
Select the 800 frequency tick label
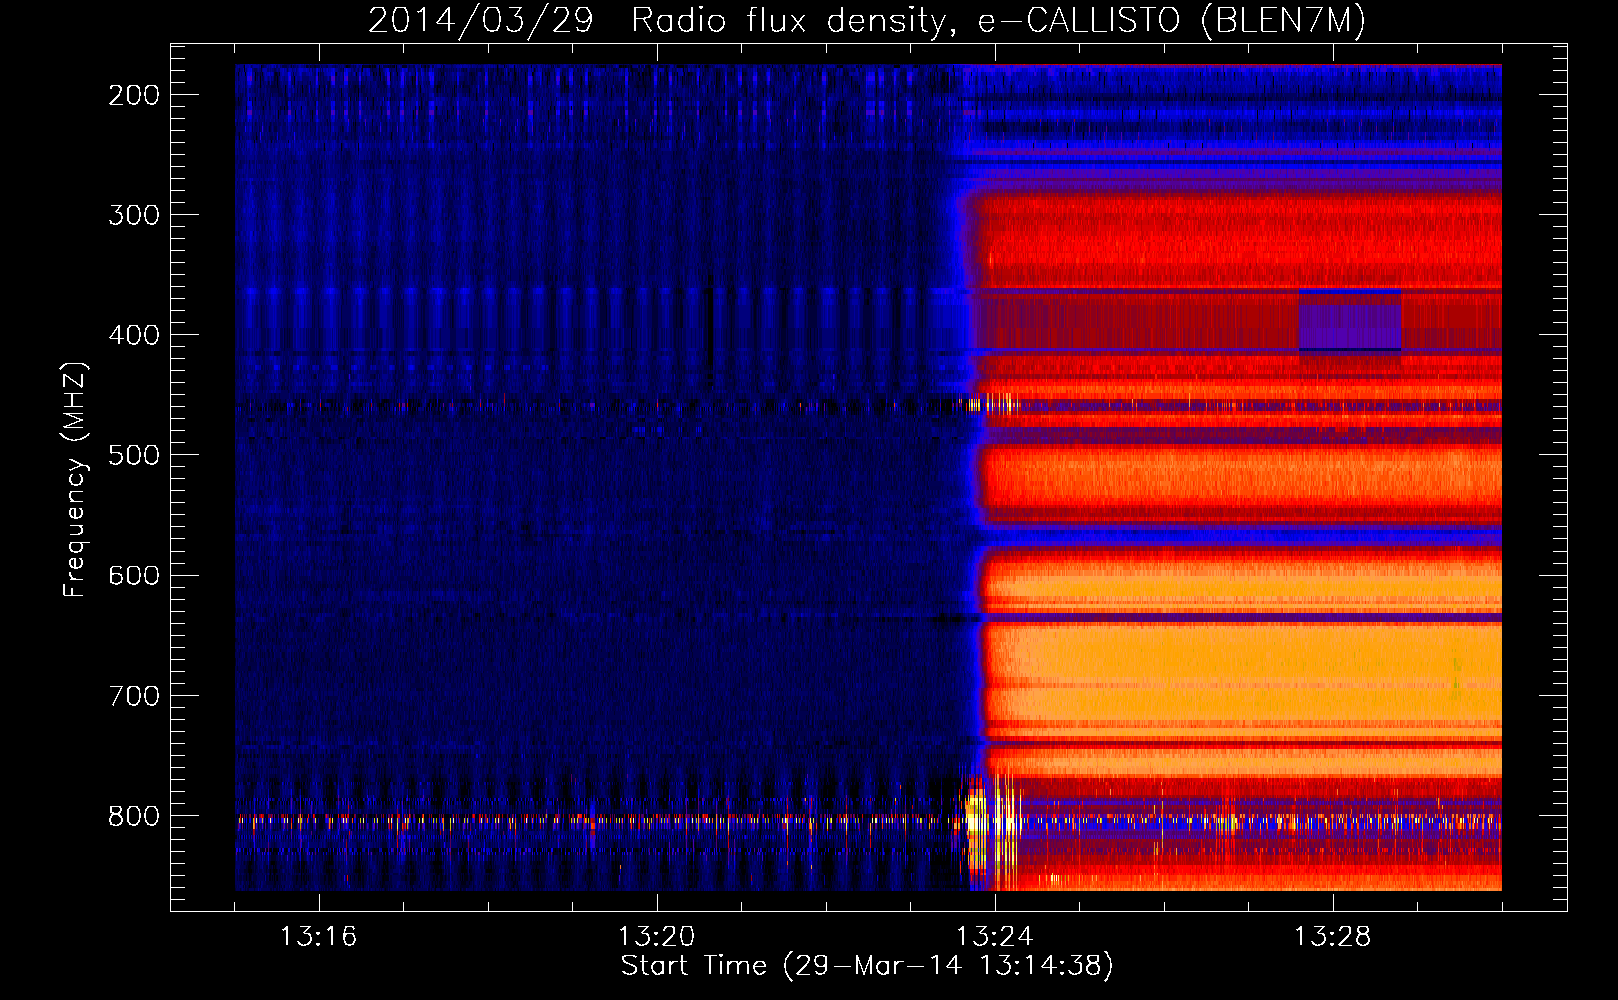click(x=134, y=816)
